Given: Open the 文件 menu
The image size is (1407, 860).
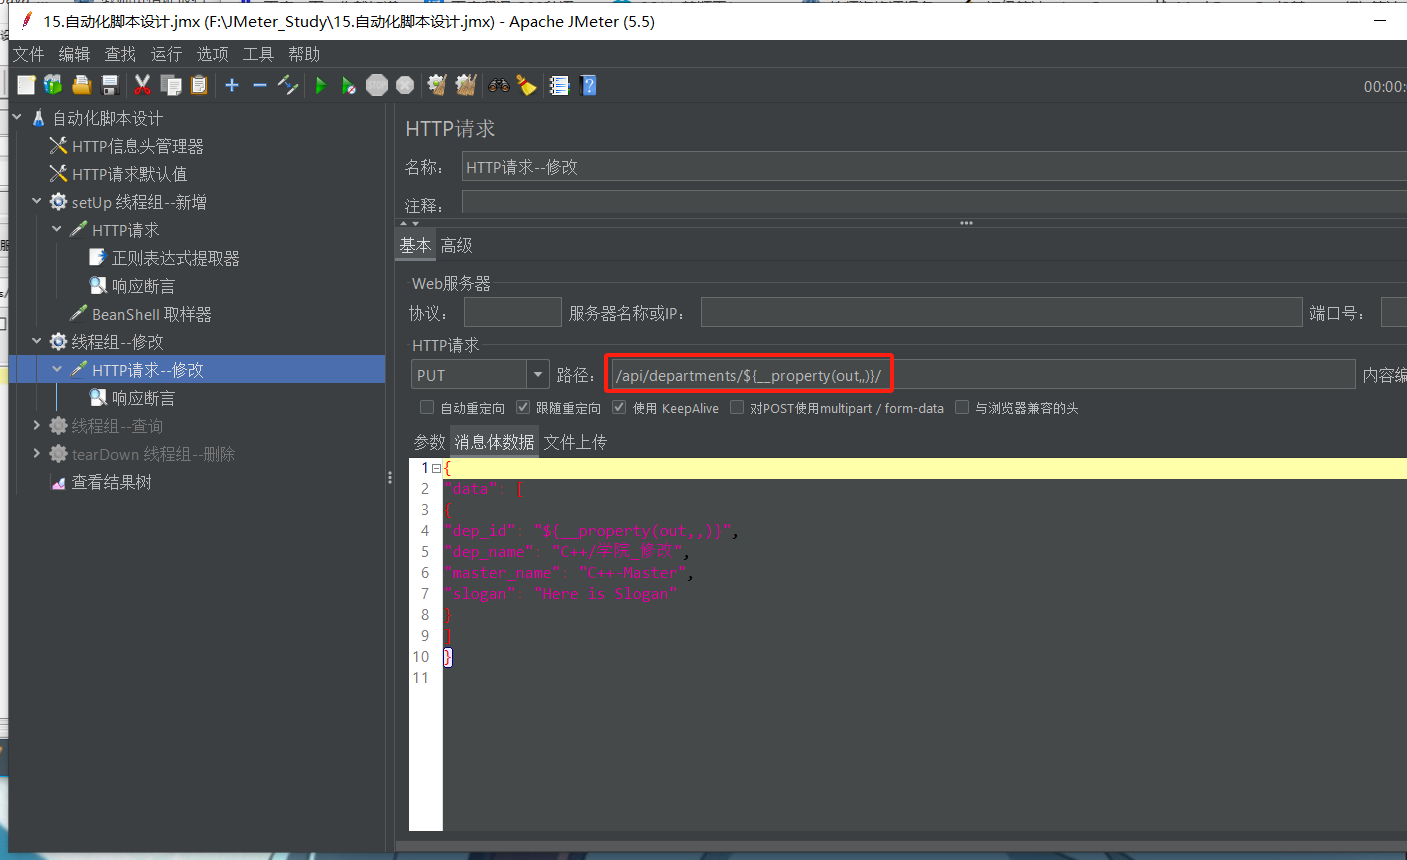Looking at the screenshot, I should pos(28,54).
